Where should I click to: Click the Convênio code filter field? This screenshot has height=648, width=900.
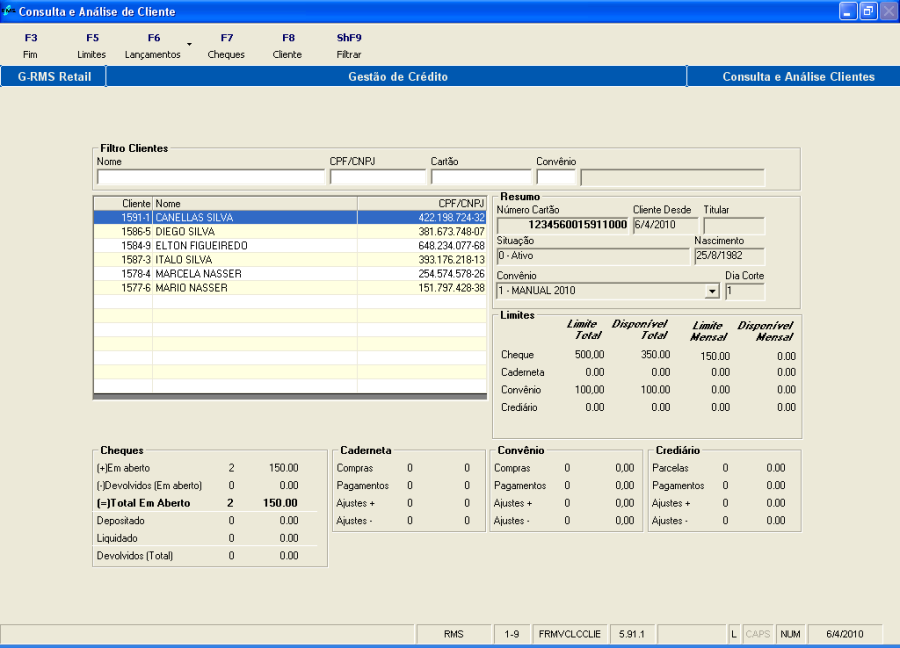coord(556,177)
